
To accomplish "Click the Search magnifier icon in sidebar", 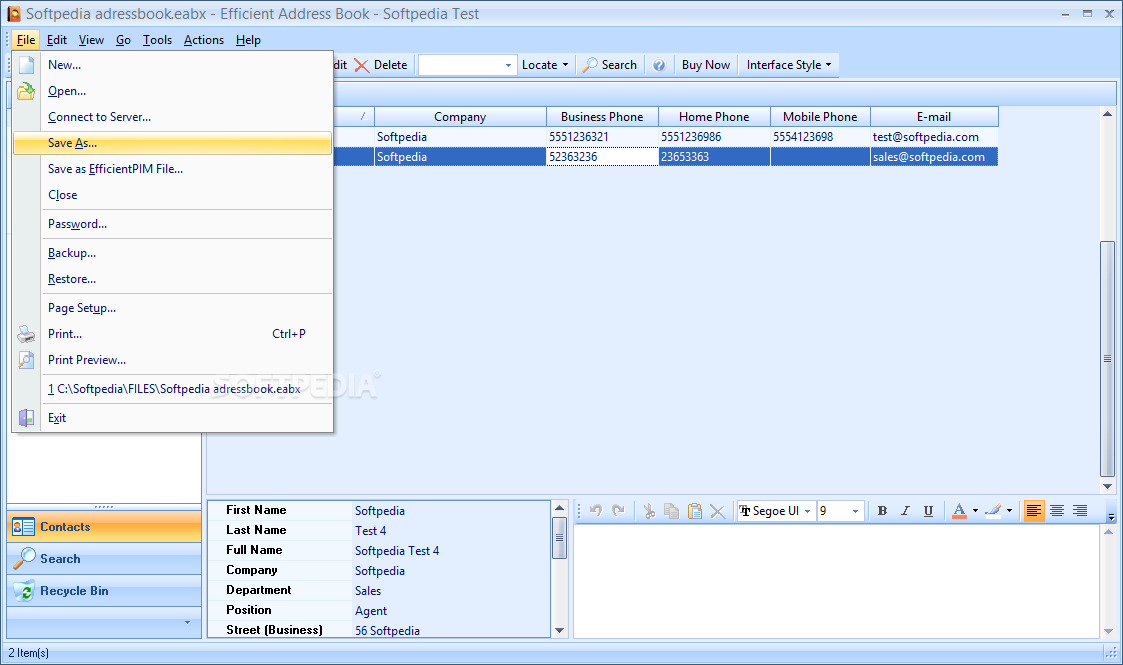I will coord(24,558).
